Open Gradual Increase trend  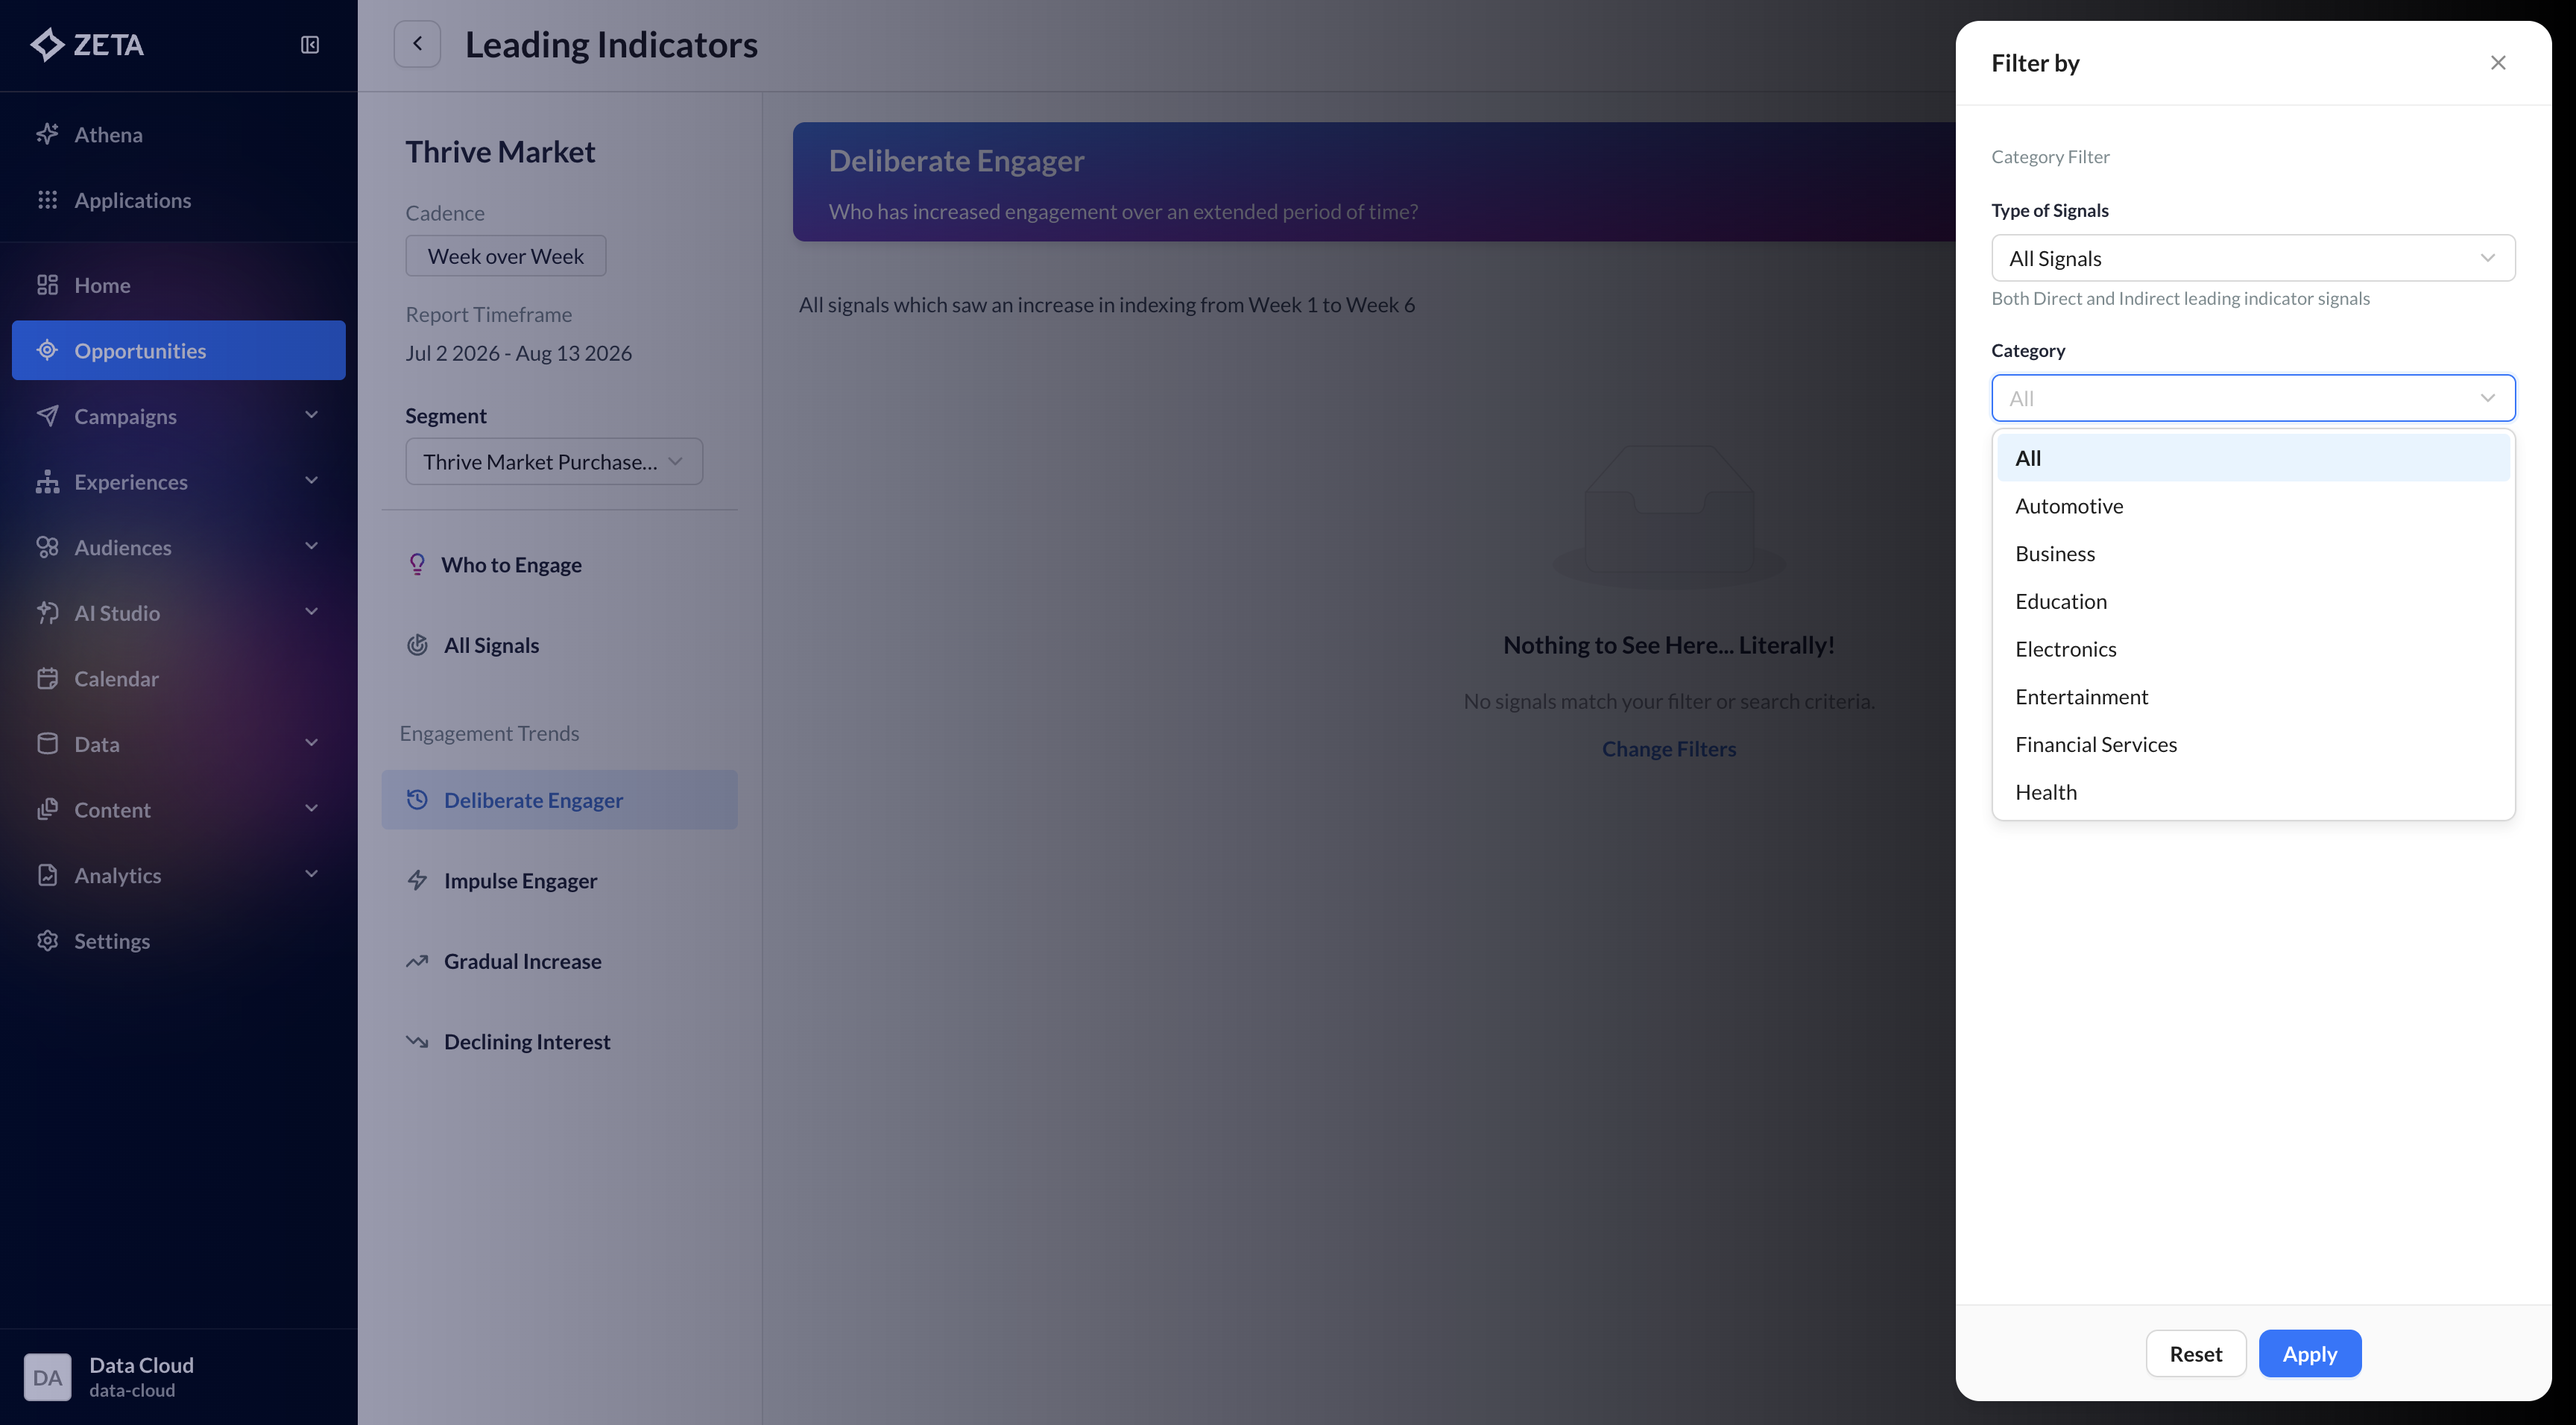coord(560,961)
